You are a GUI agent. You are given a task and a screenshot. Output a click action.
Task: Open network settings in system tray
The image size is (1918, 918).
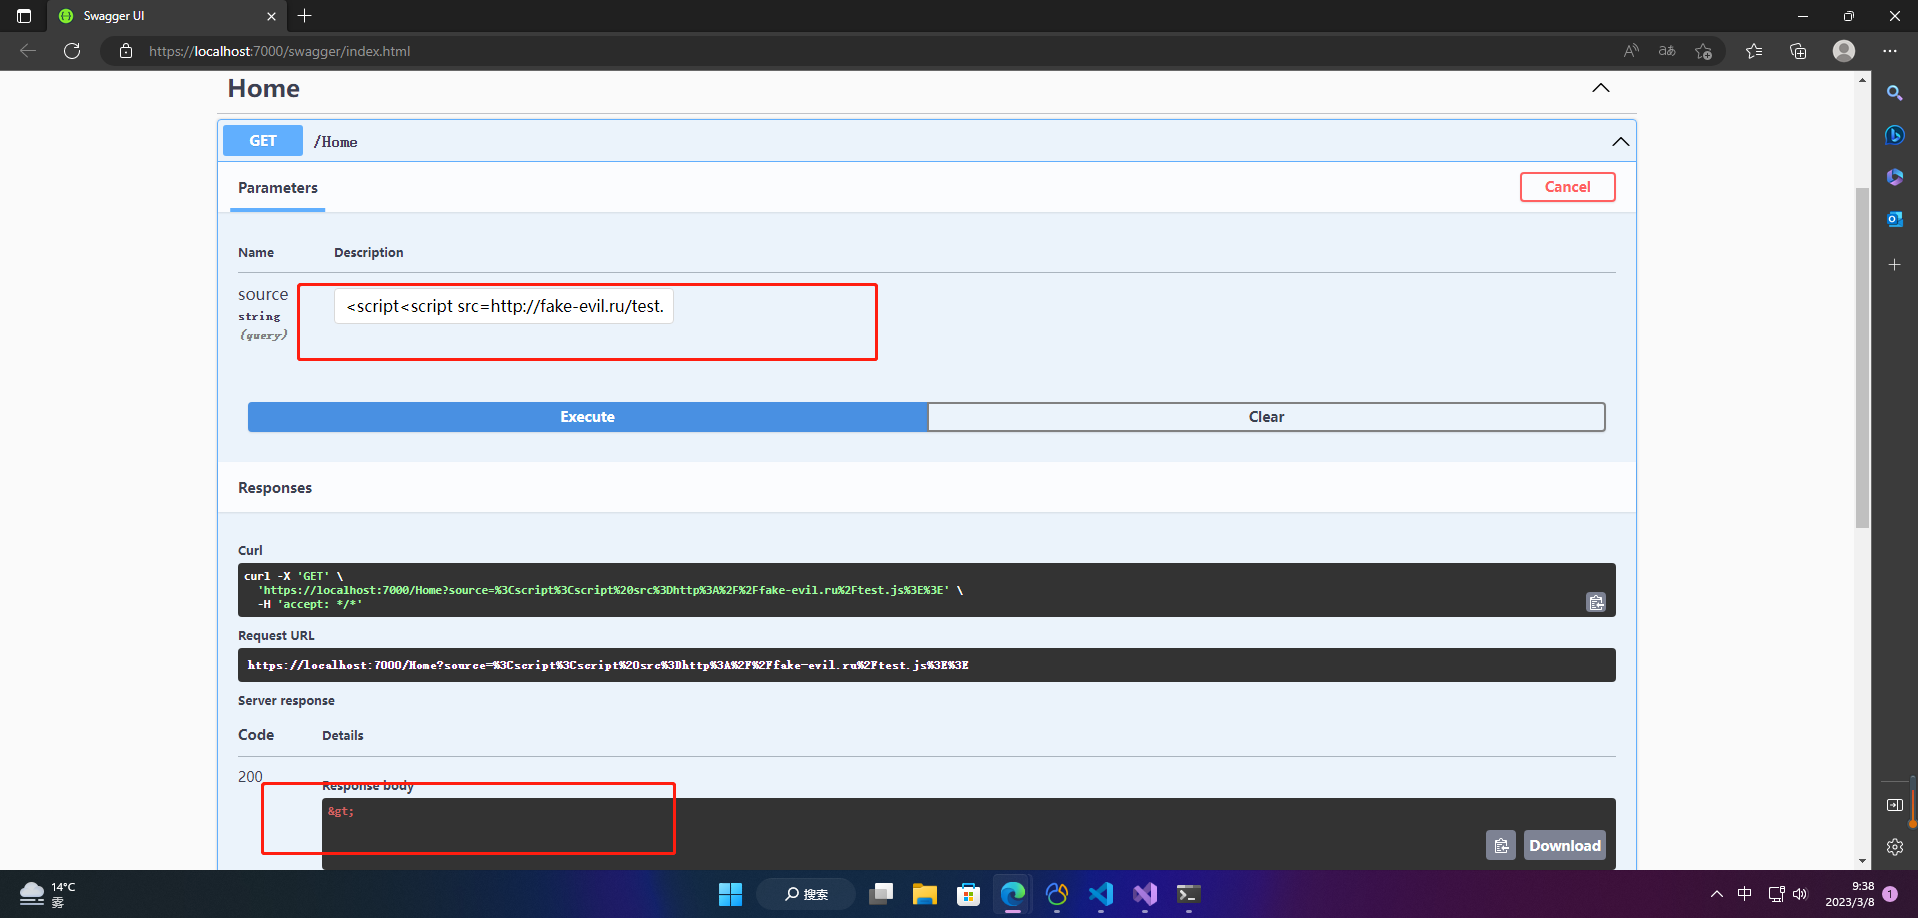coord(1776,894)
